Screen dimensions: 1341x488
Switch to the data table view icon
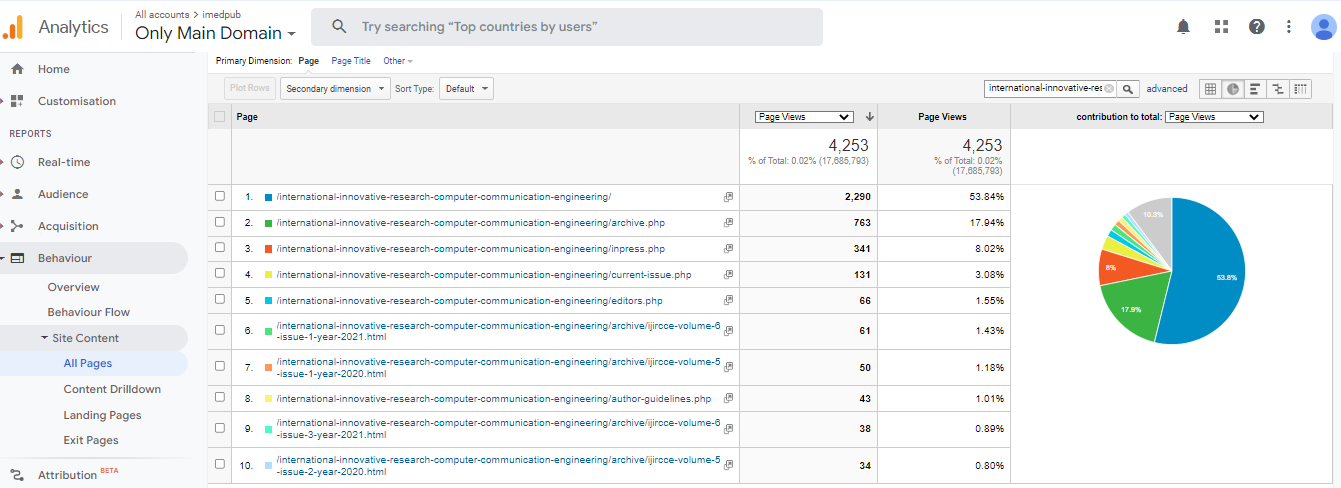click(1210, 89)
